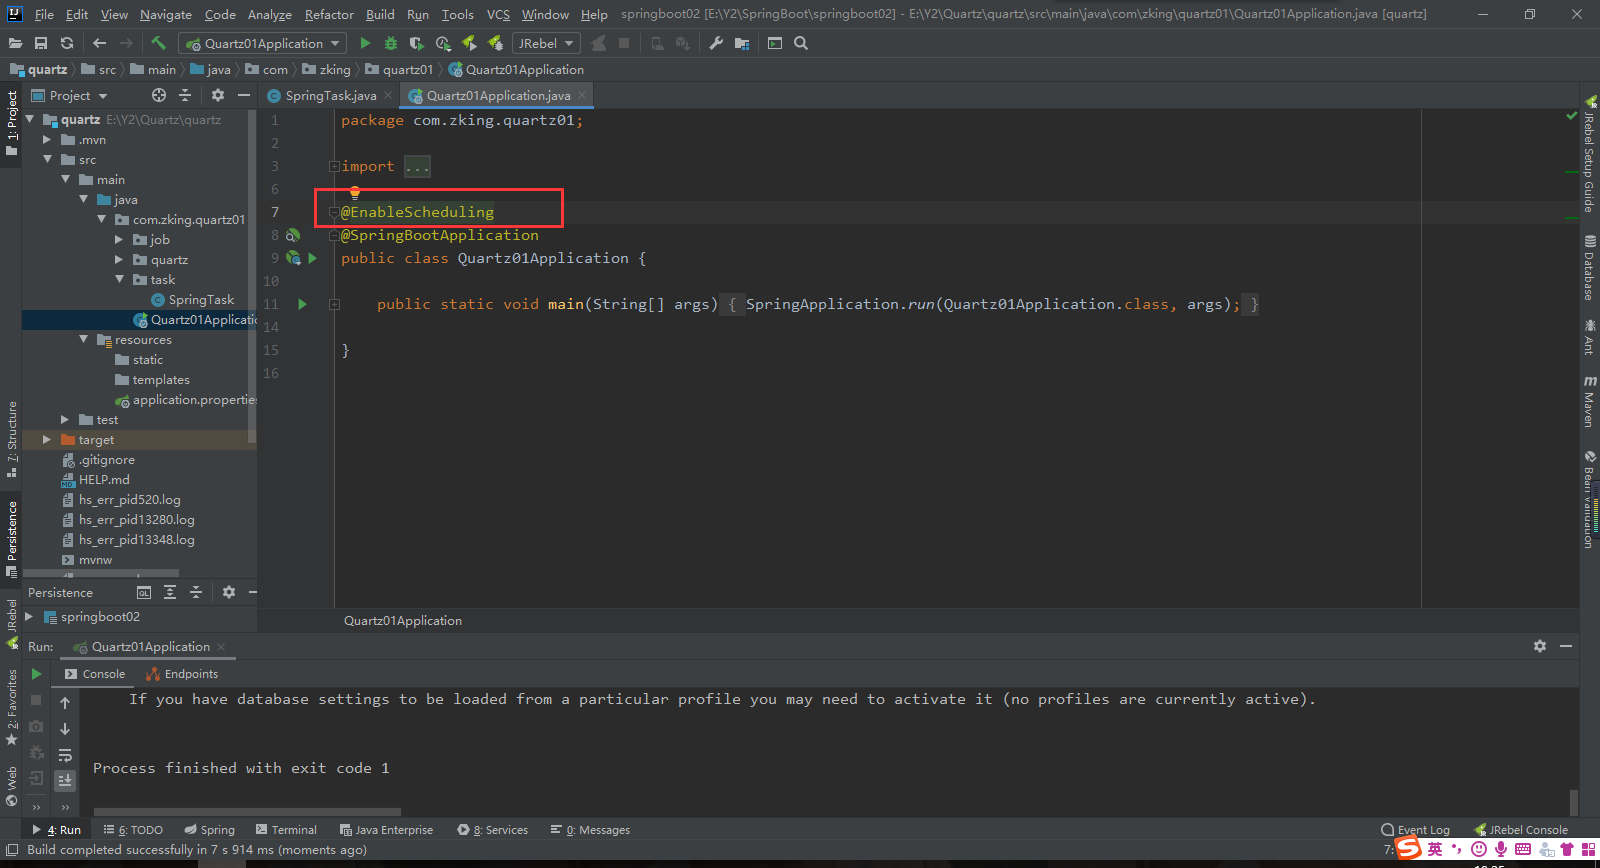
Task: Open the Quartz01Application run configuration dropdown
Action: click(x=263, y=43)
